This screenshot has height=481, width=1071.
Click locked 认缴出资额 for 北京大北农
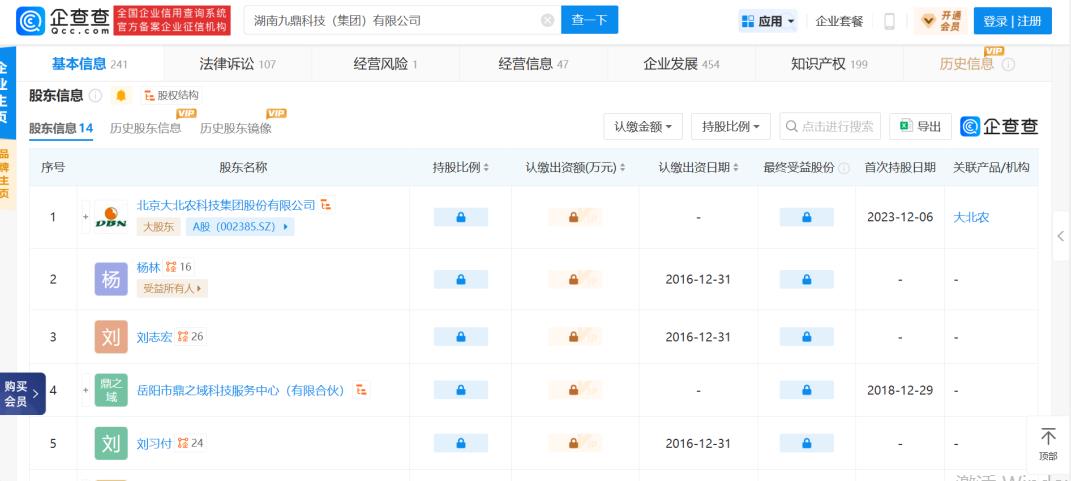pyautogui.click(x=575, y=217)
